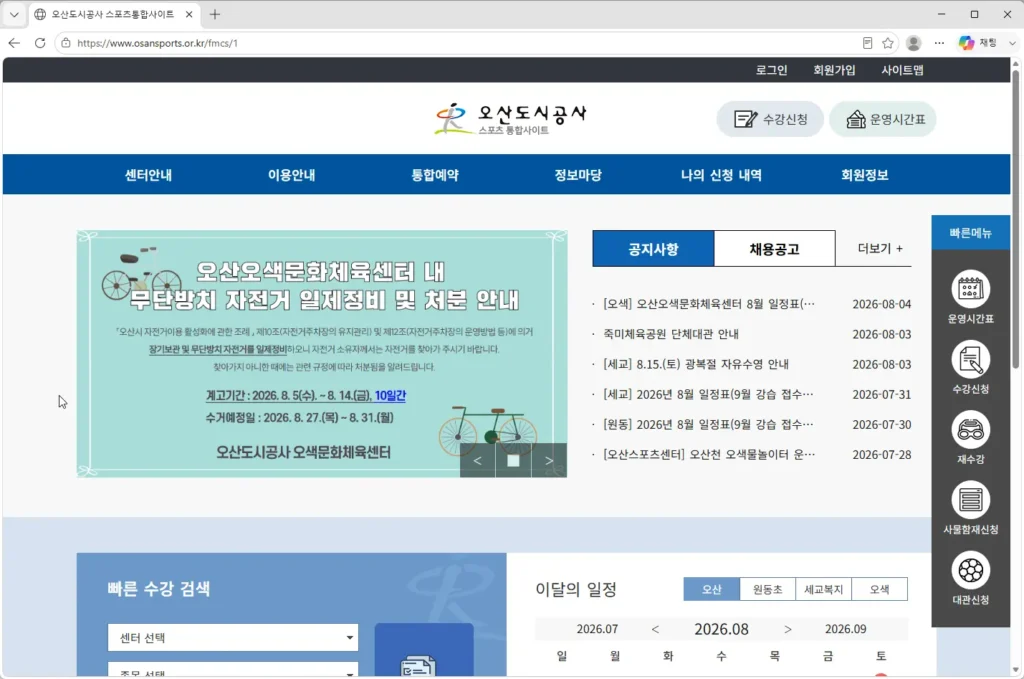Open the 이용안내 menu
Viewport: 1024px width, 679px height.
tap(291, 175)
